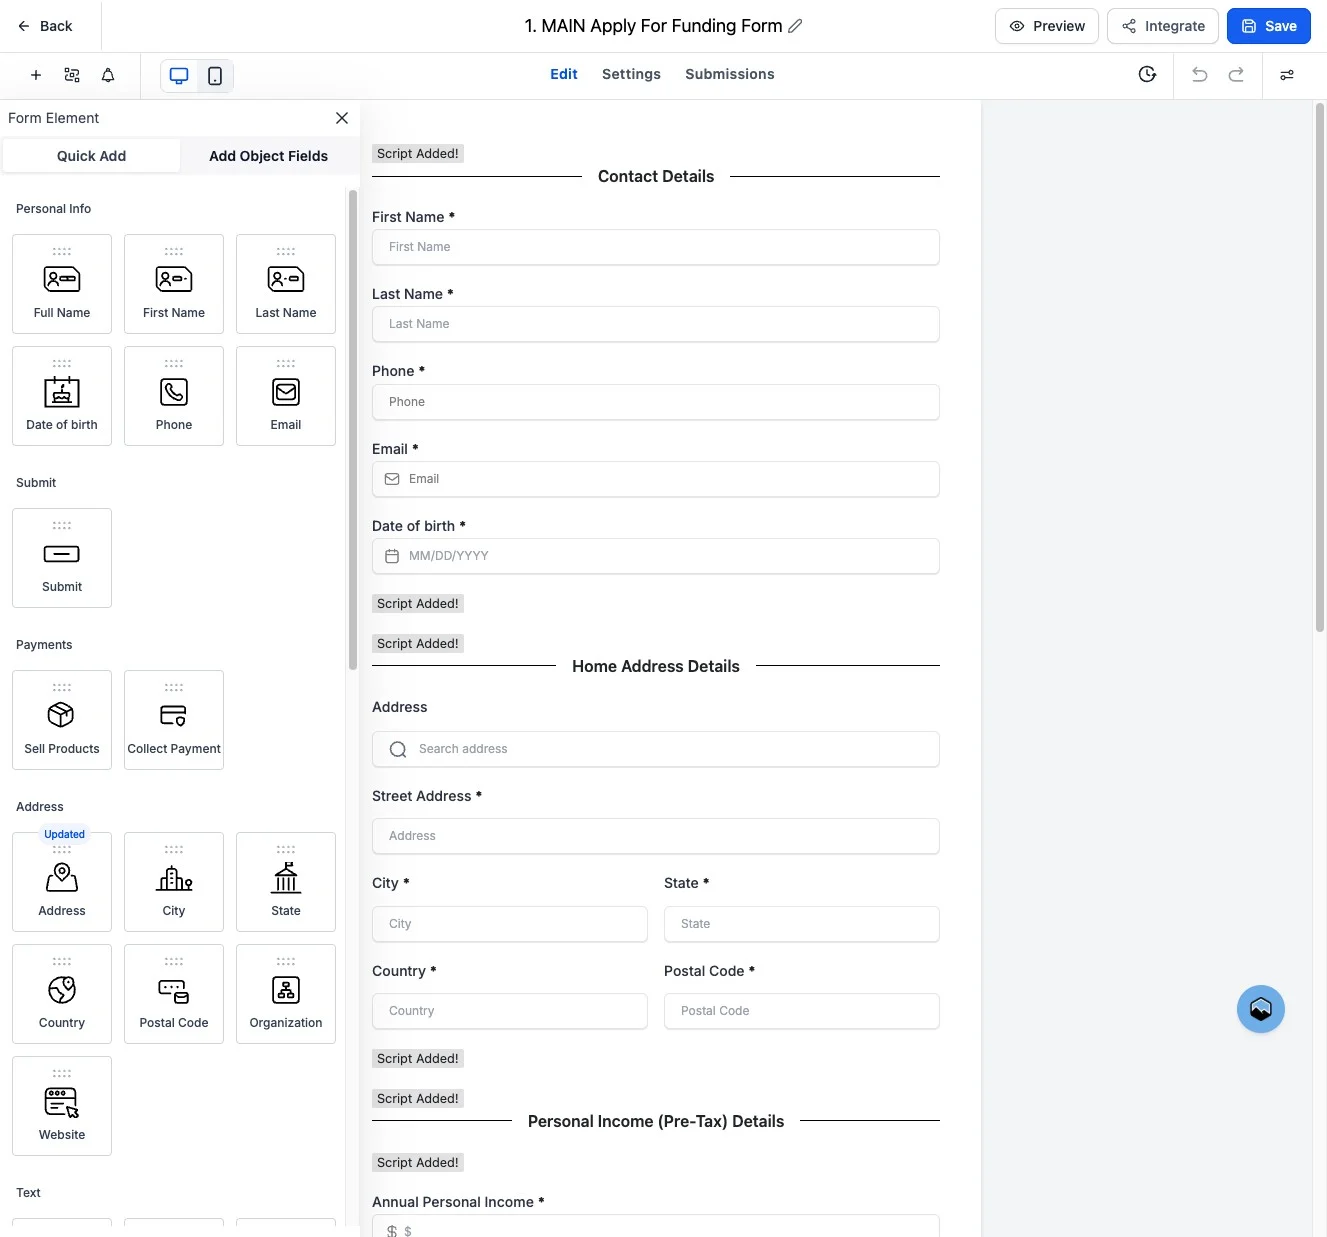Add the Country element
The image size is (1327, 1237).
(62, 994)
